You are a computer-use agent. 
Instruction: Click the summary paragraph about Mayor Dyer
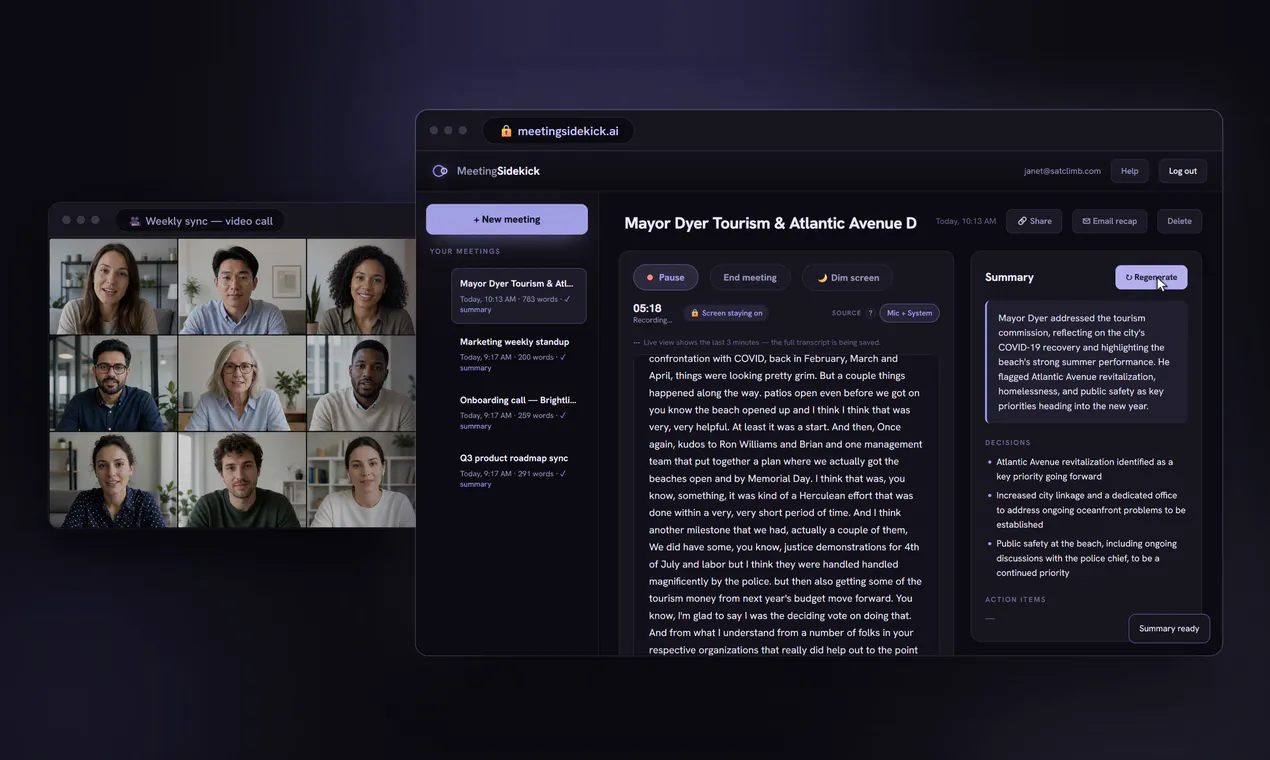[x=1086, y=362]
